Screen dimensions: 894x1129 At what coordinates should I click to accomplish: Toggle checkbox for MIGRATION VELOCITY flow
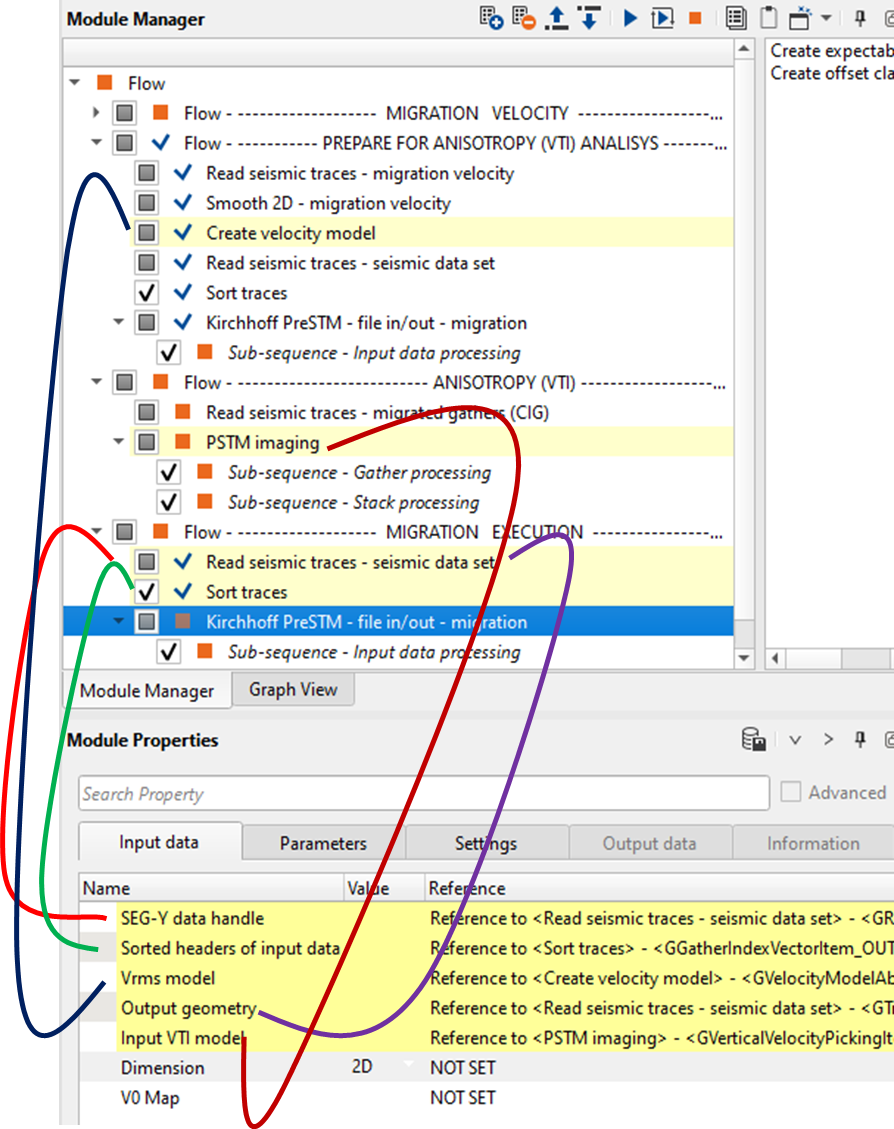pos(125,113)
